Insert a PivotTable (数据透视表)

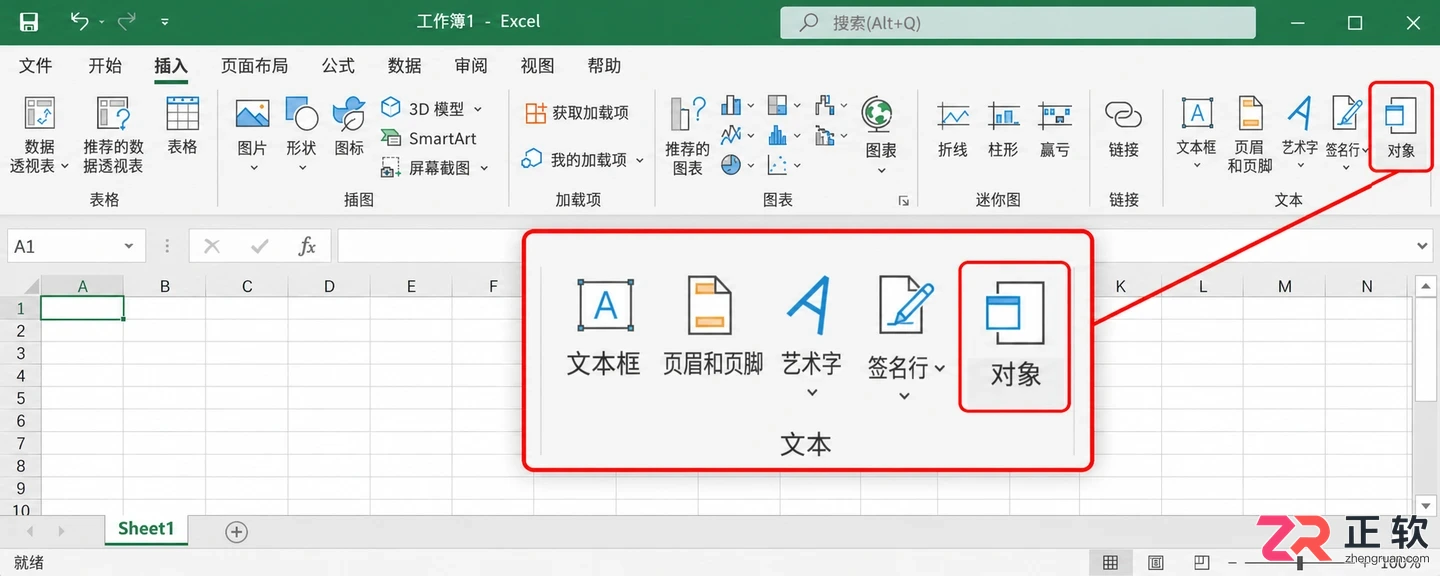click(x=40, y=136)
